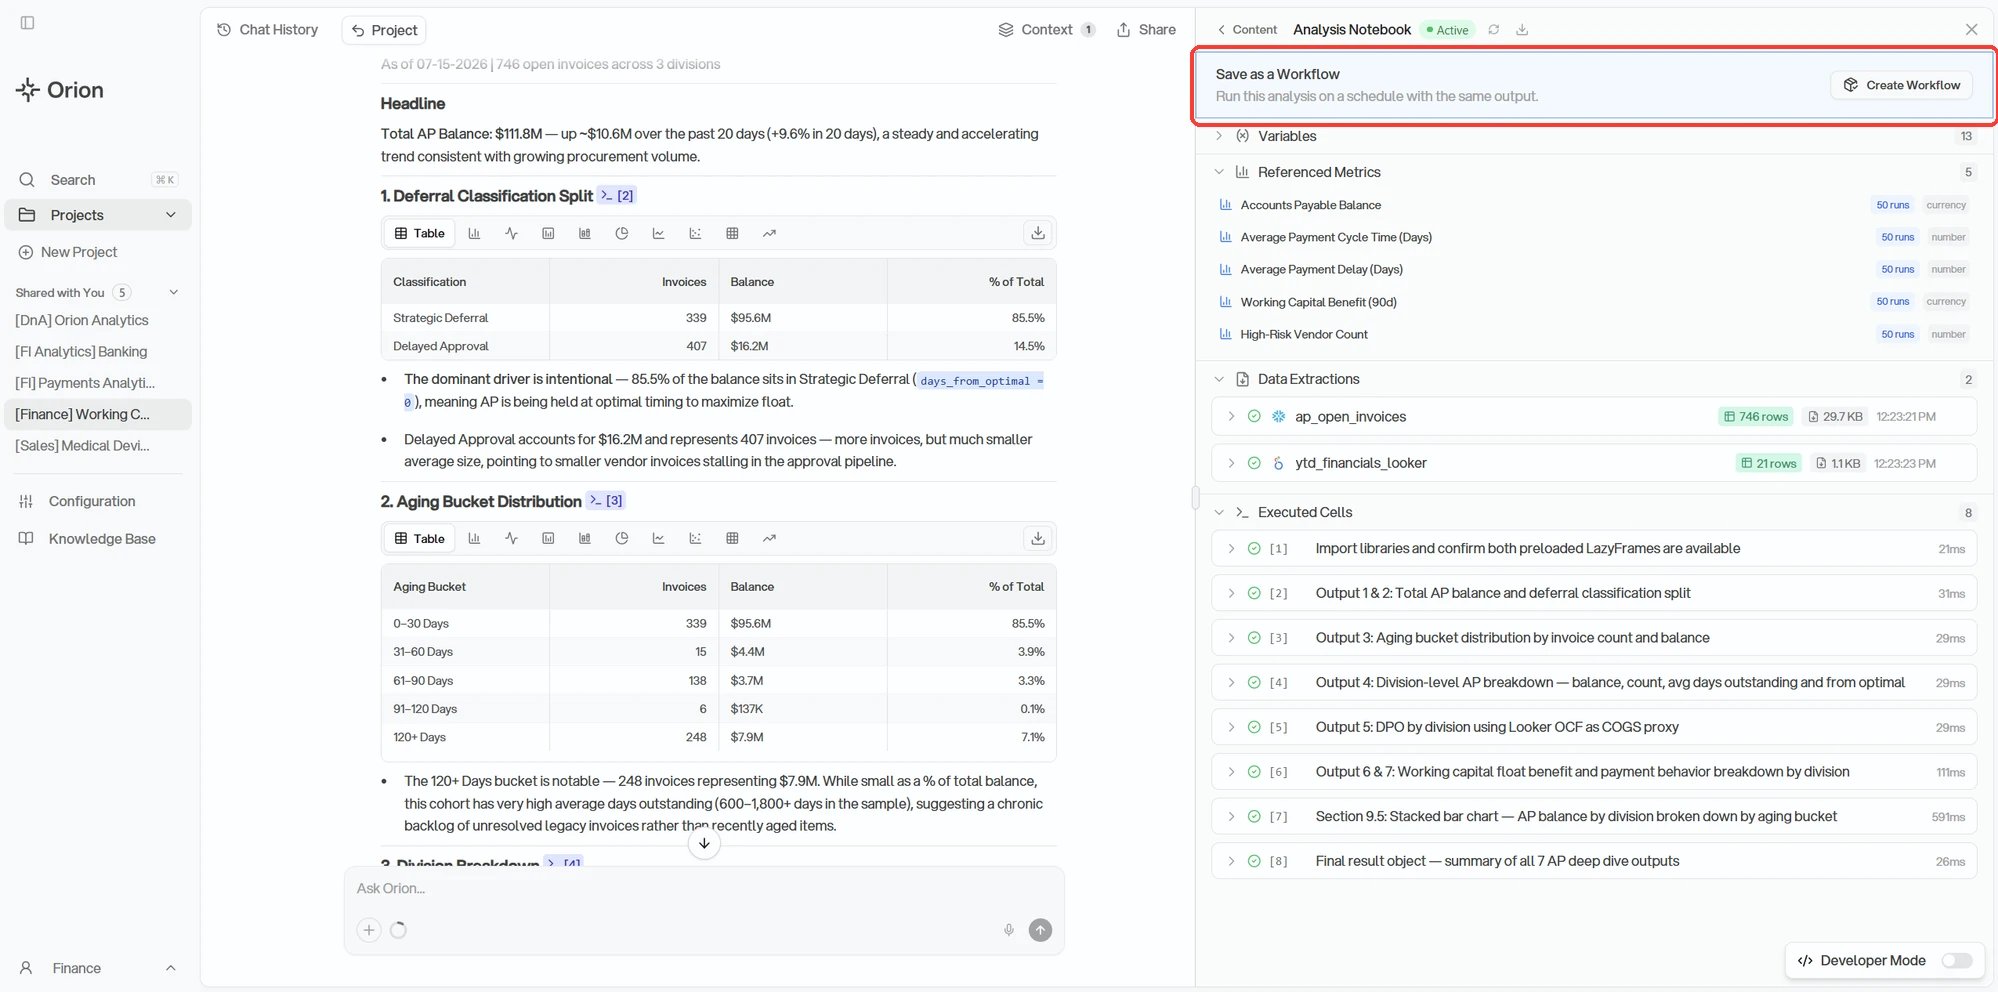Toggle the left sidebar panel icon
The image size is (1998, 992).
(27, 23)
